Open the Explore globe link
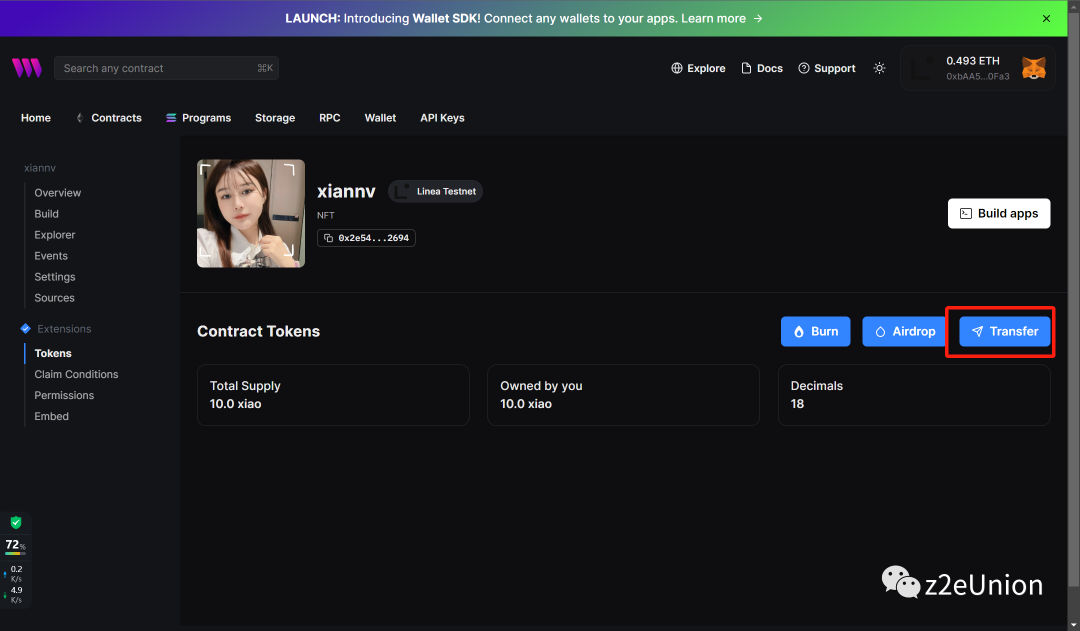Image resolution: width=1080 pixels, height=631 pixels. point(698,68)
